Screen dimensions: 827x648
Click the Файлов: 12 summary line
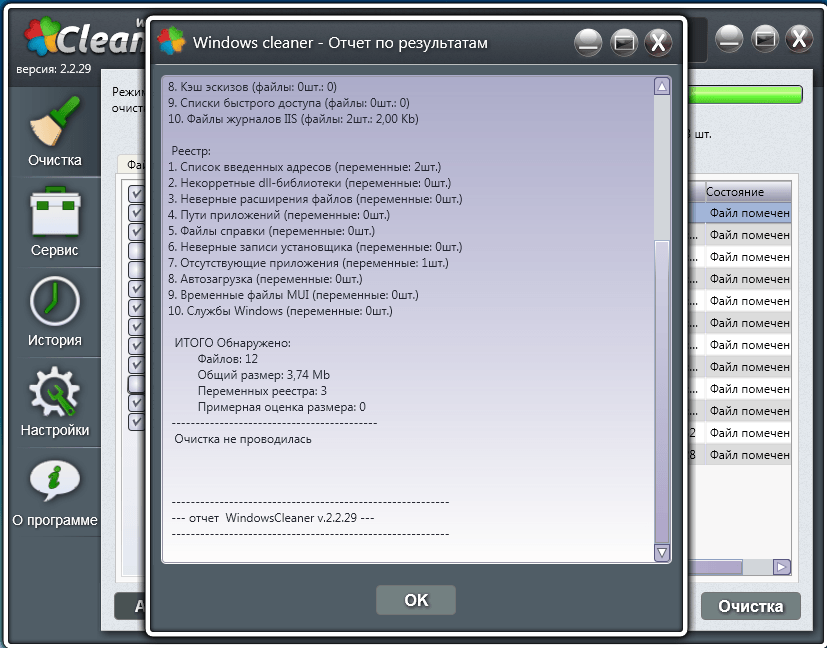[228, 359]
